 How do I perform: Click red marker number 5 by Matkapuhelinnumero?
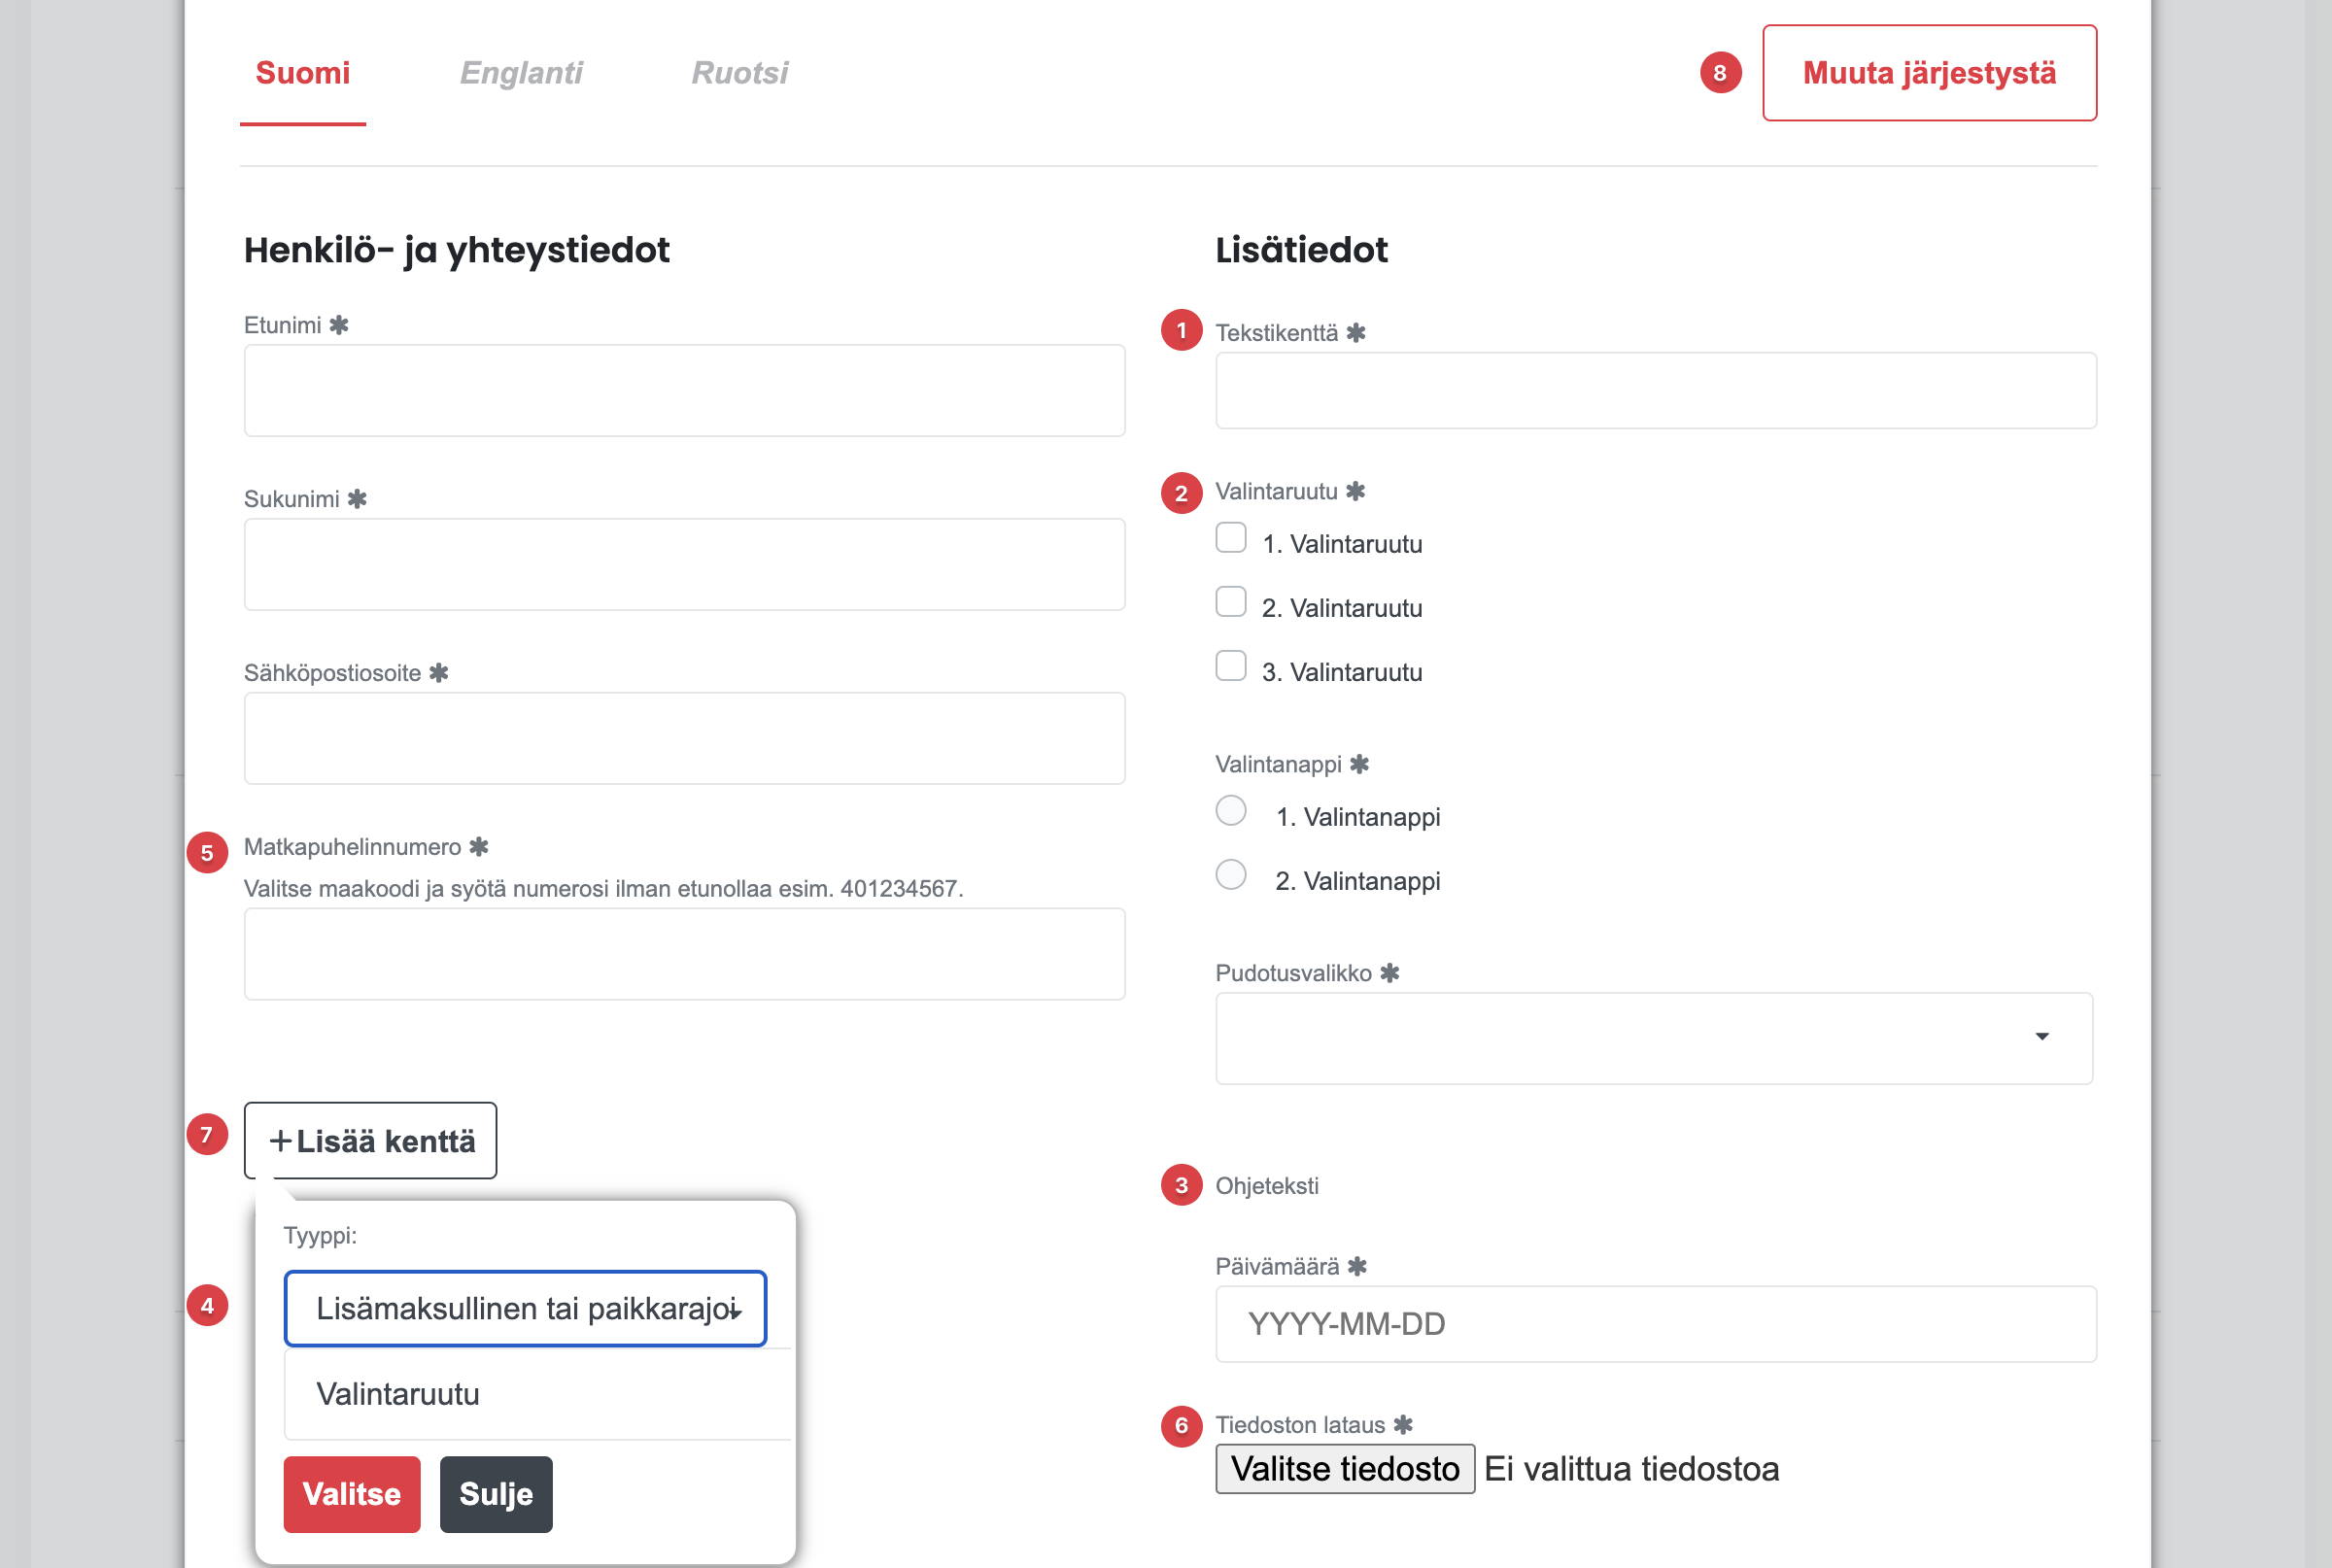(x=207, y=853)
